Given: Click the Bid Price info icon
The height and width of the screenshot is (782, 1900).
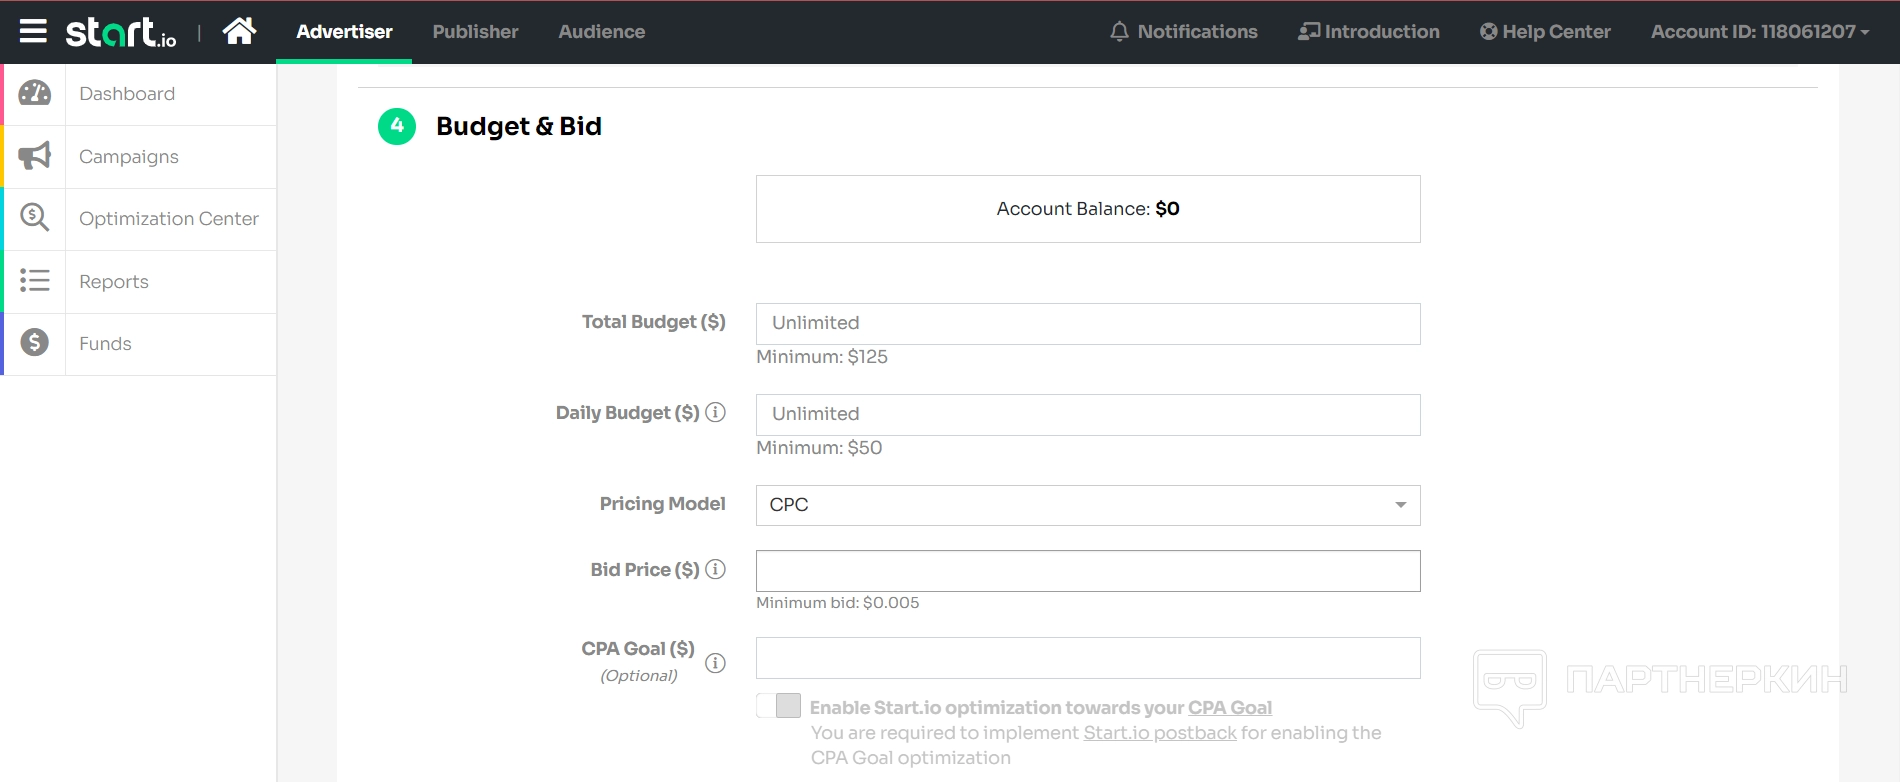Looking at the screenshot, I should [x=715, y=569].
